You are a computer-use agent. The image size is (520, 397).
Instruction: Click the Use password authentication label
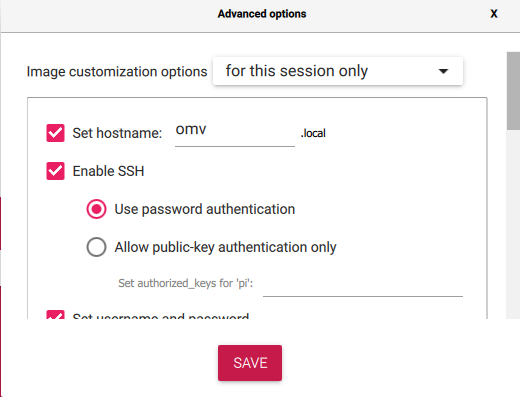[205, 209]
